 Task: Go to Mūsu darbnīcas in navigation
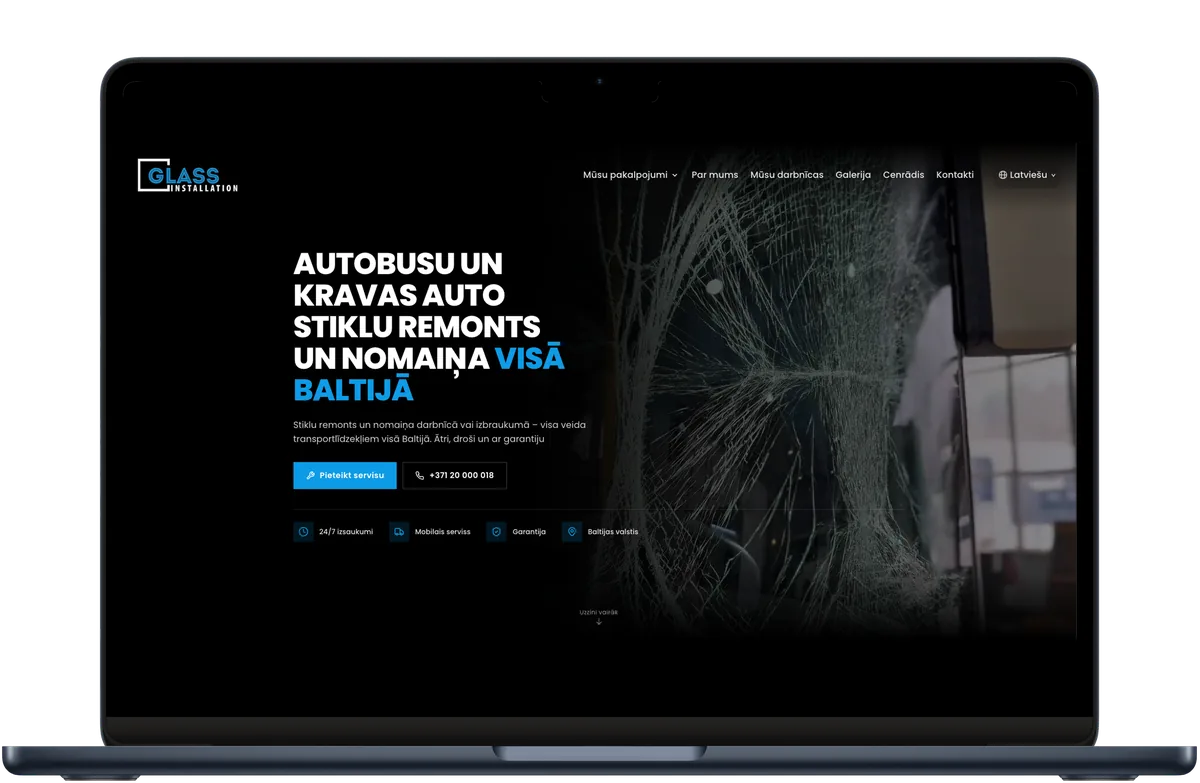click(x=787, y=175)
